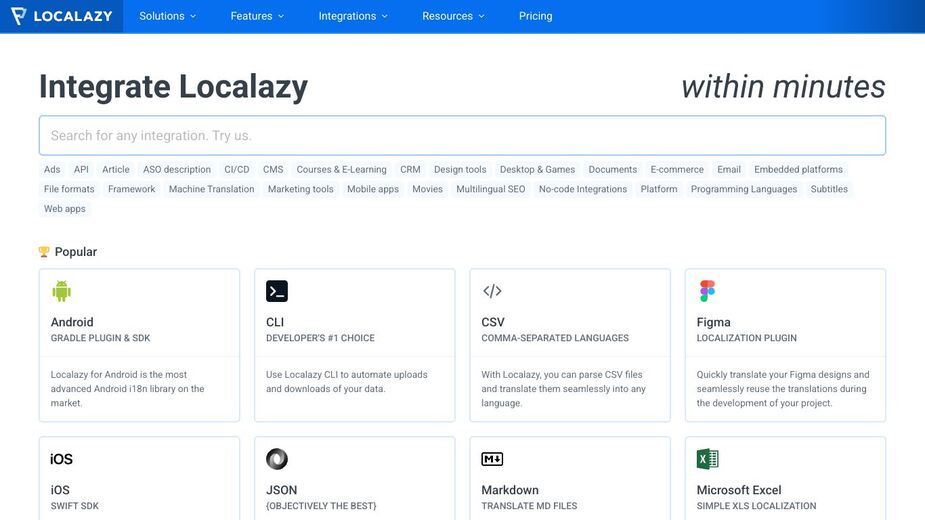Choose the CRM tag
The width and height of the screenshot is (925, 520).
[411, 169]
